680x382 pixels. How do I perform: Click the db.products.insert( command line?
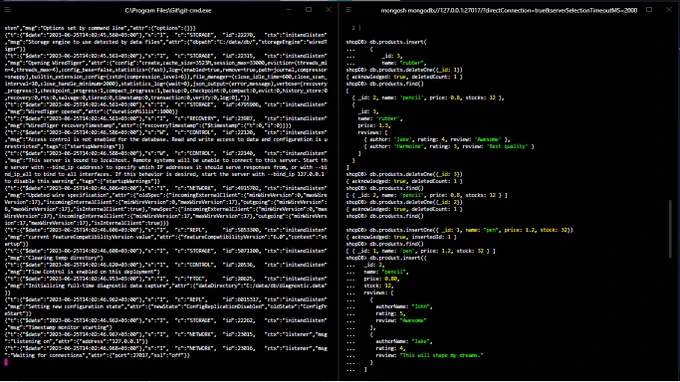[x=386, y=42]
